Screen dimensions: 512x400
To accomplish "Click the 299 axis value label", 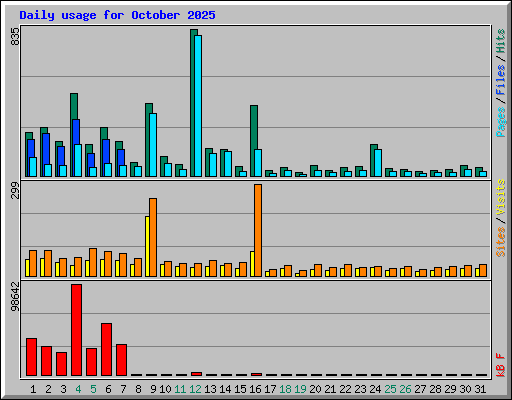I will tap(15, 190).
